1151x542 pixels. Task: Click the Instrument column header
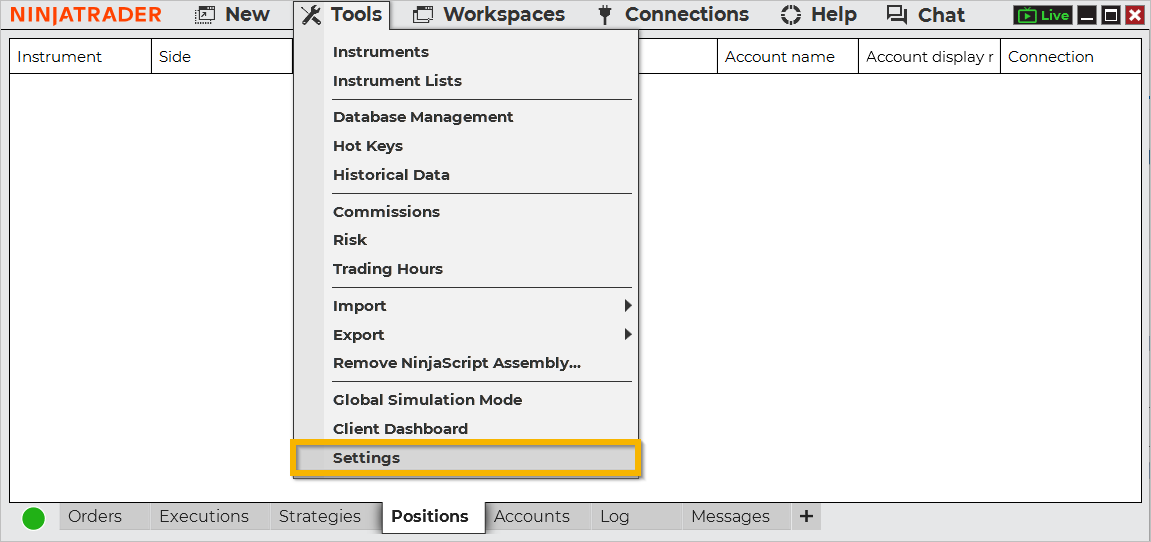tap(80, 57)
